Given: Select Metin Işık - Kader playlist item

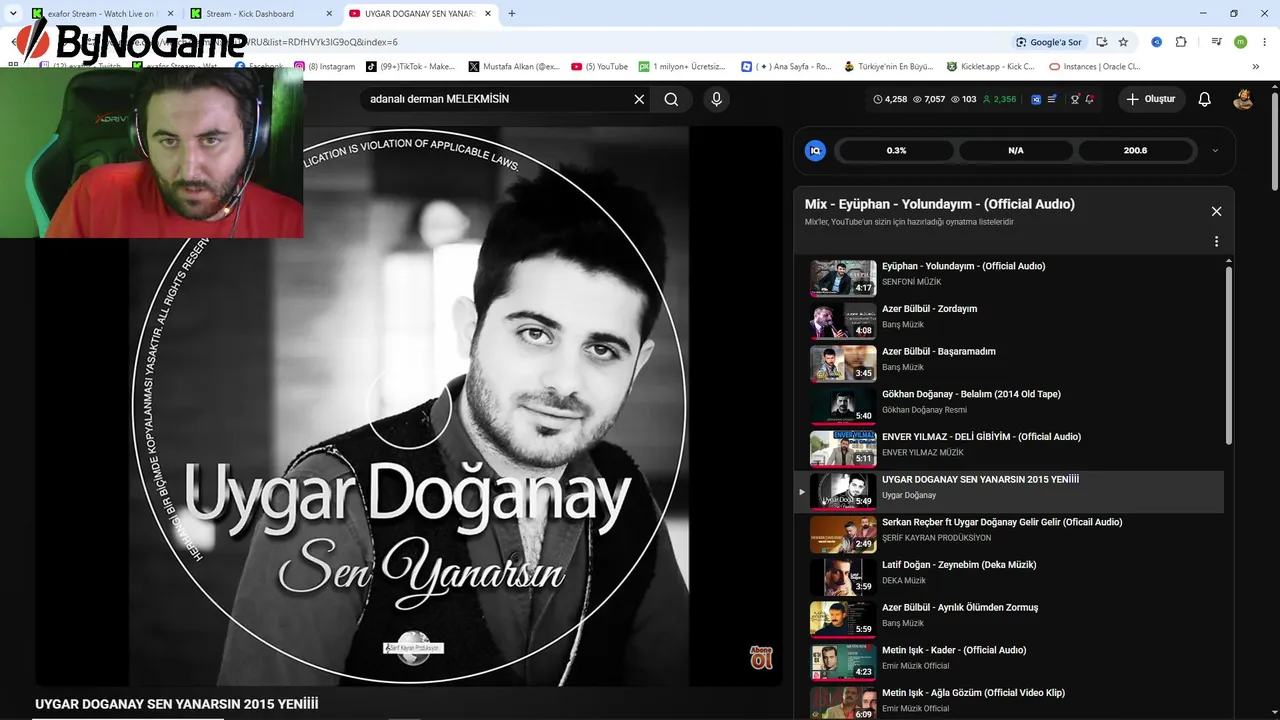Looking at the screenshot, I should tap(1010, 662).
